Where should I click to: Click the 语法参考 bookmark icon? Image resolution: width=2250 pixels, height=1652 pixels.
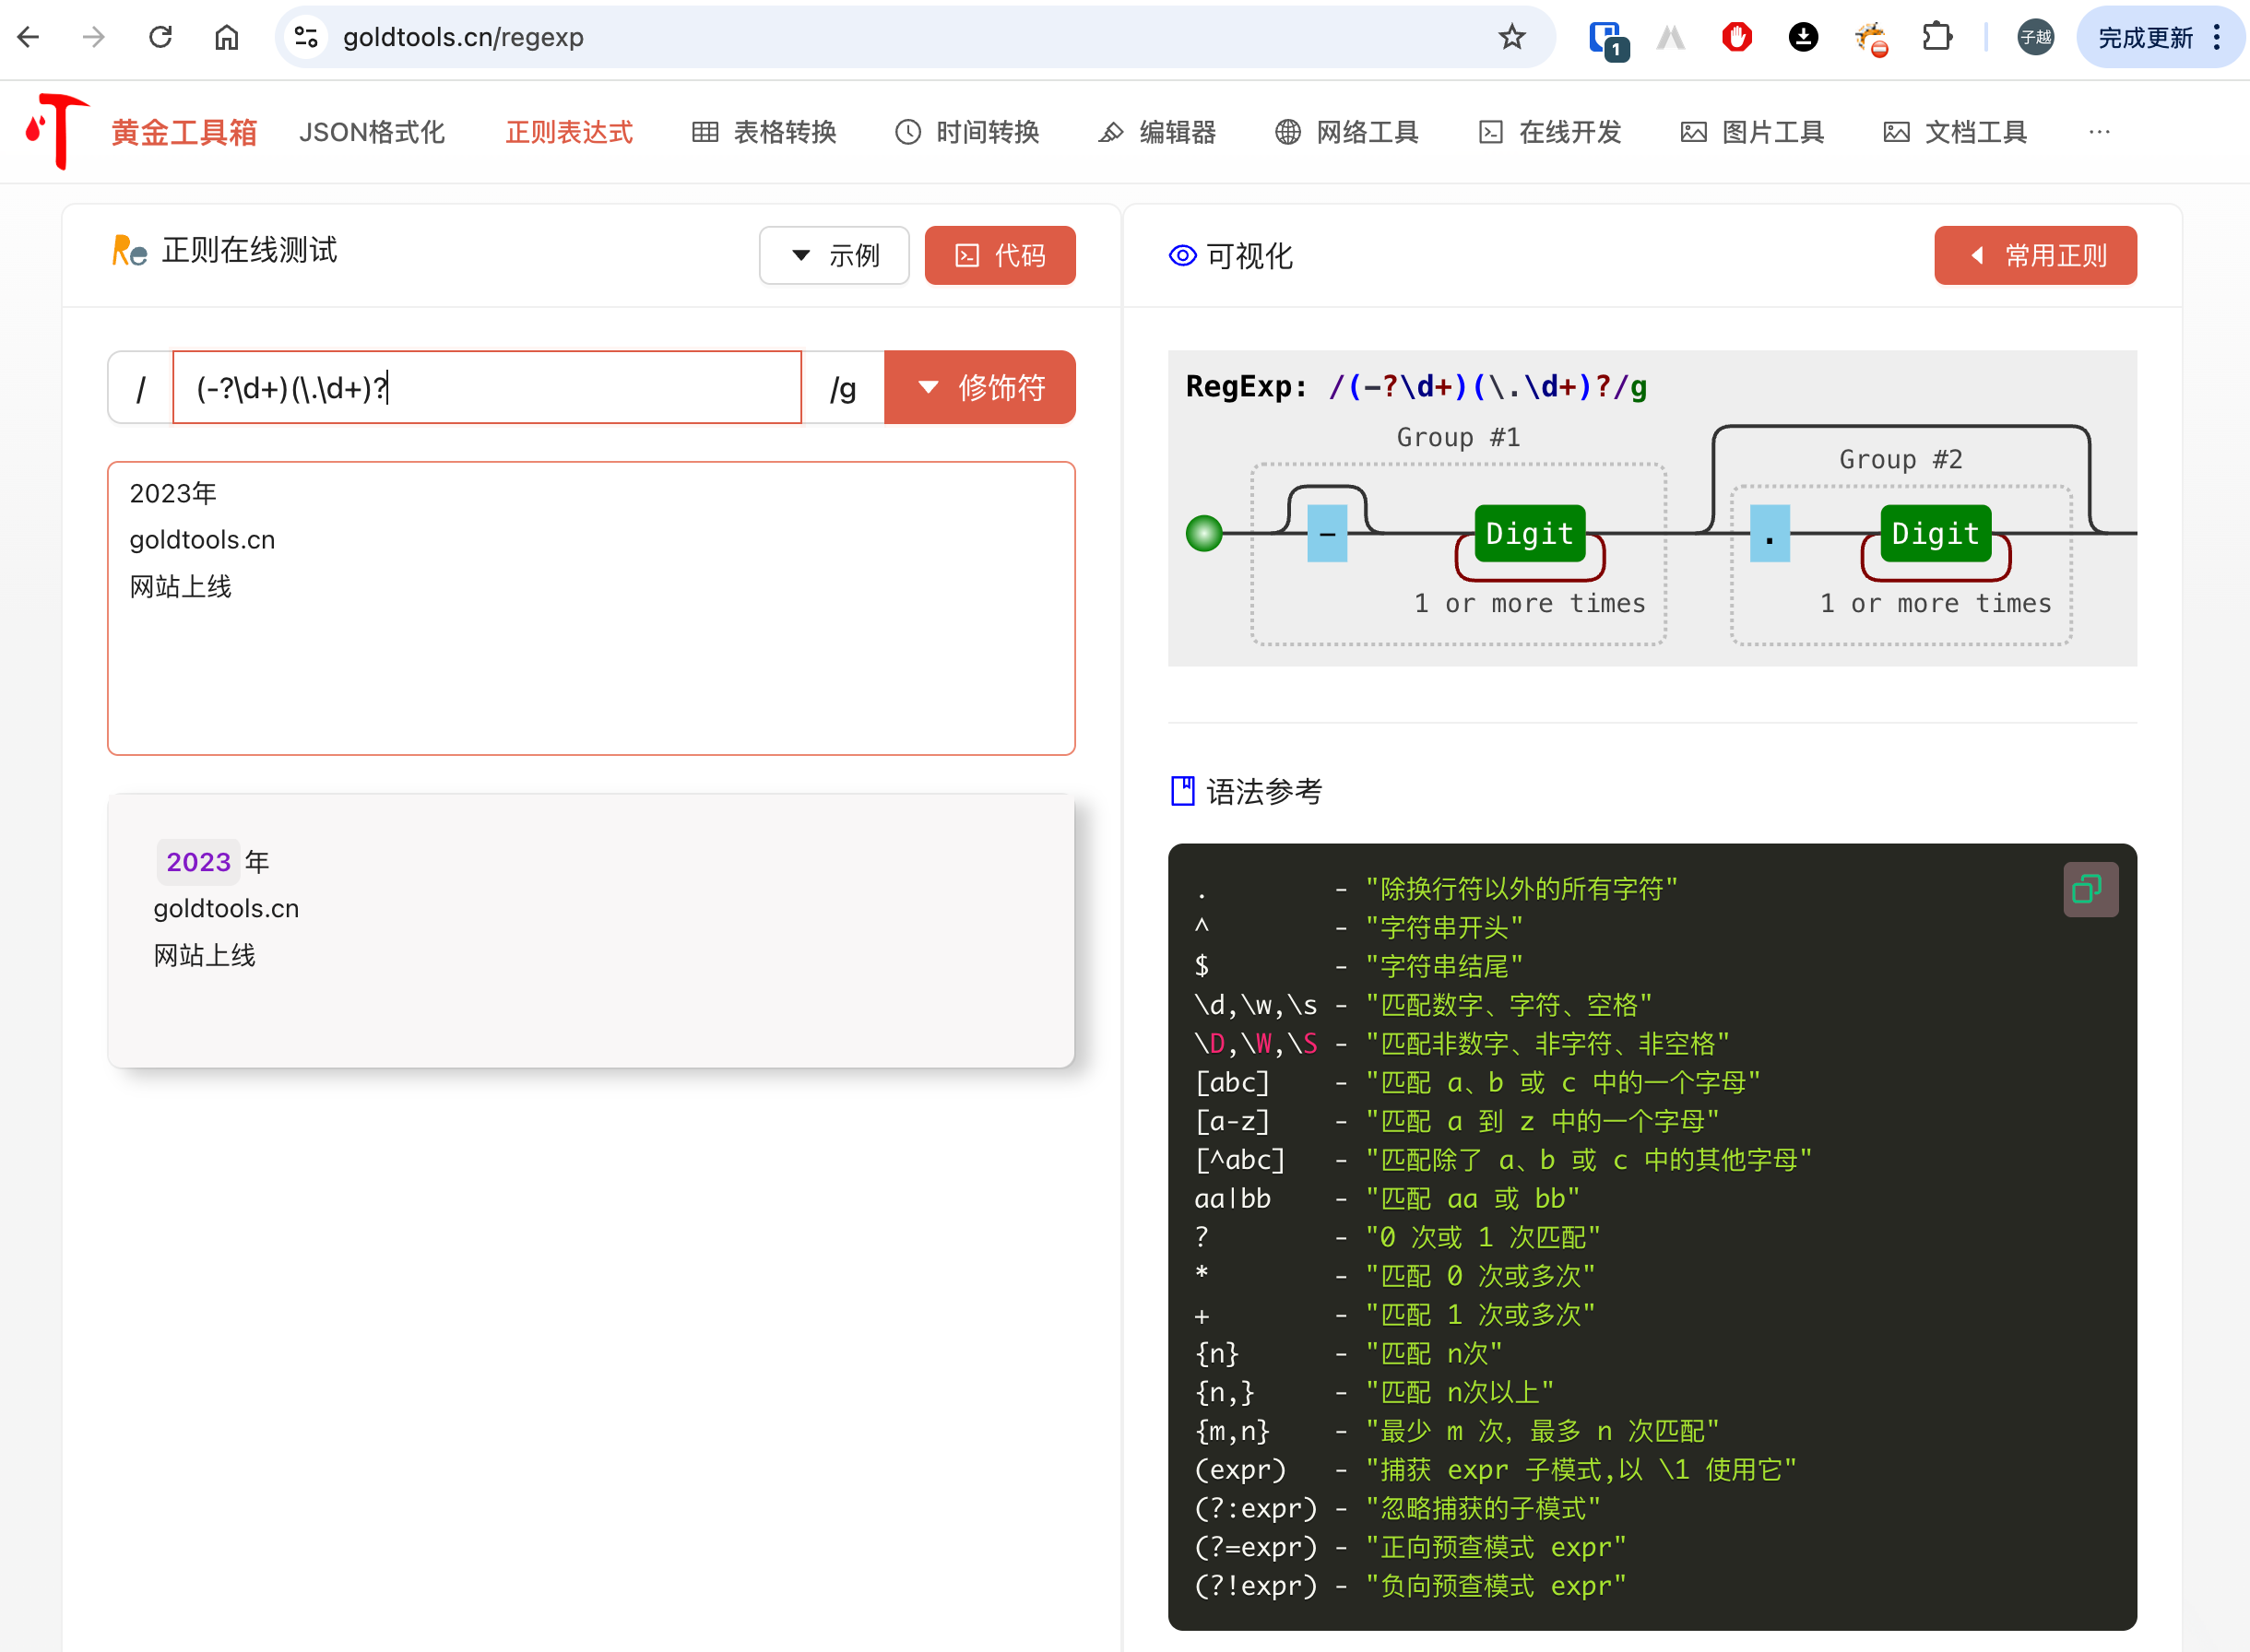pos(1182,791)
